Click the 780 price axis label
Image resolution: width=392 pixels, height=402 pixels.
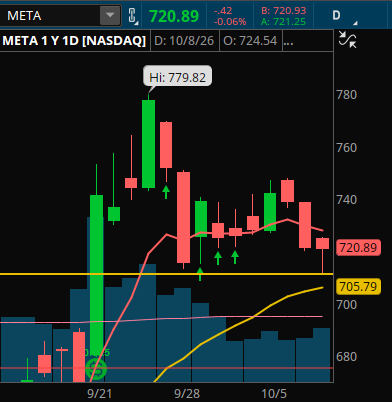coord(346,95)
